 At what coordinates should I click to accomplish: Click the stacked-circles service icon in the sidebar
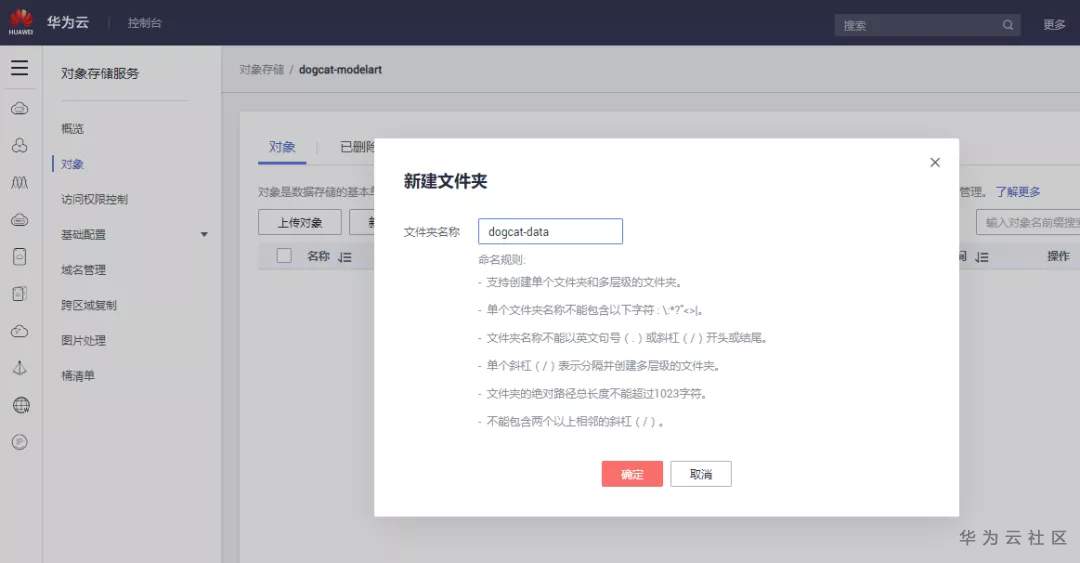(x=20, y=145)
